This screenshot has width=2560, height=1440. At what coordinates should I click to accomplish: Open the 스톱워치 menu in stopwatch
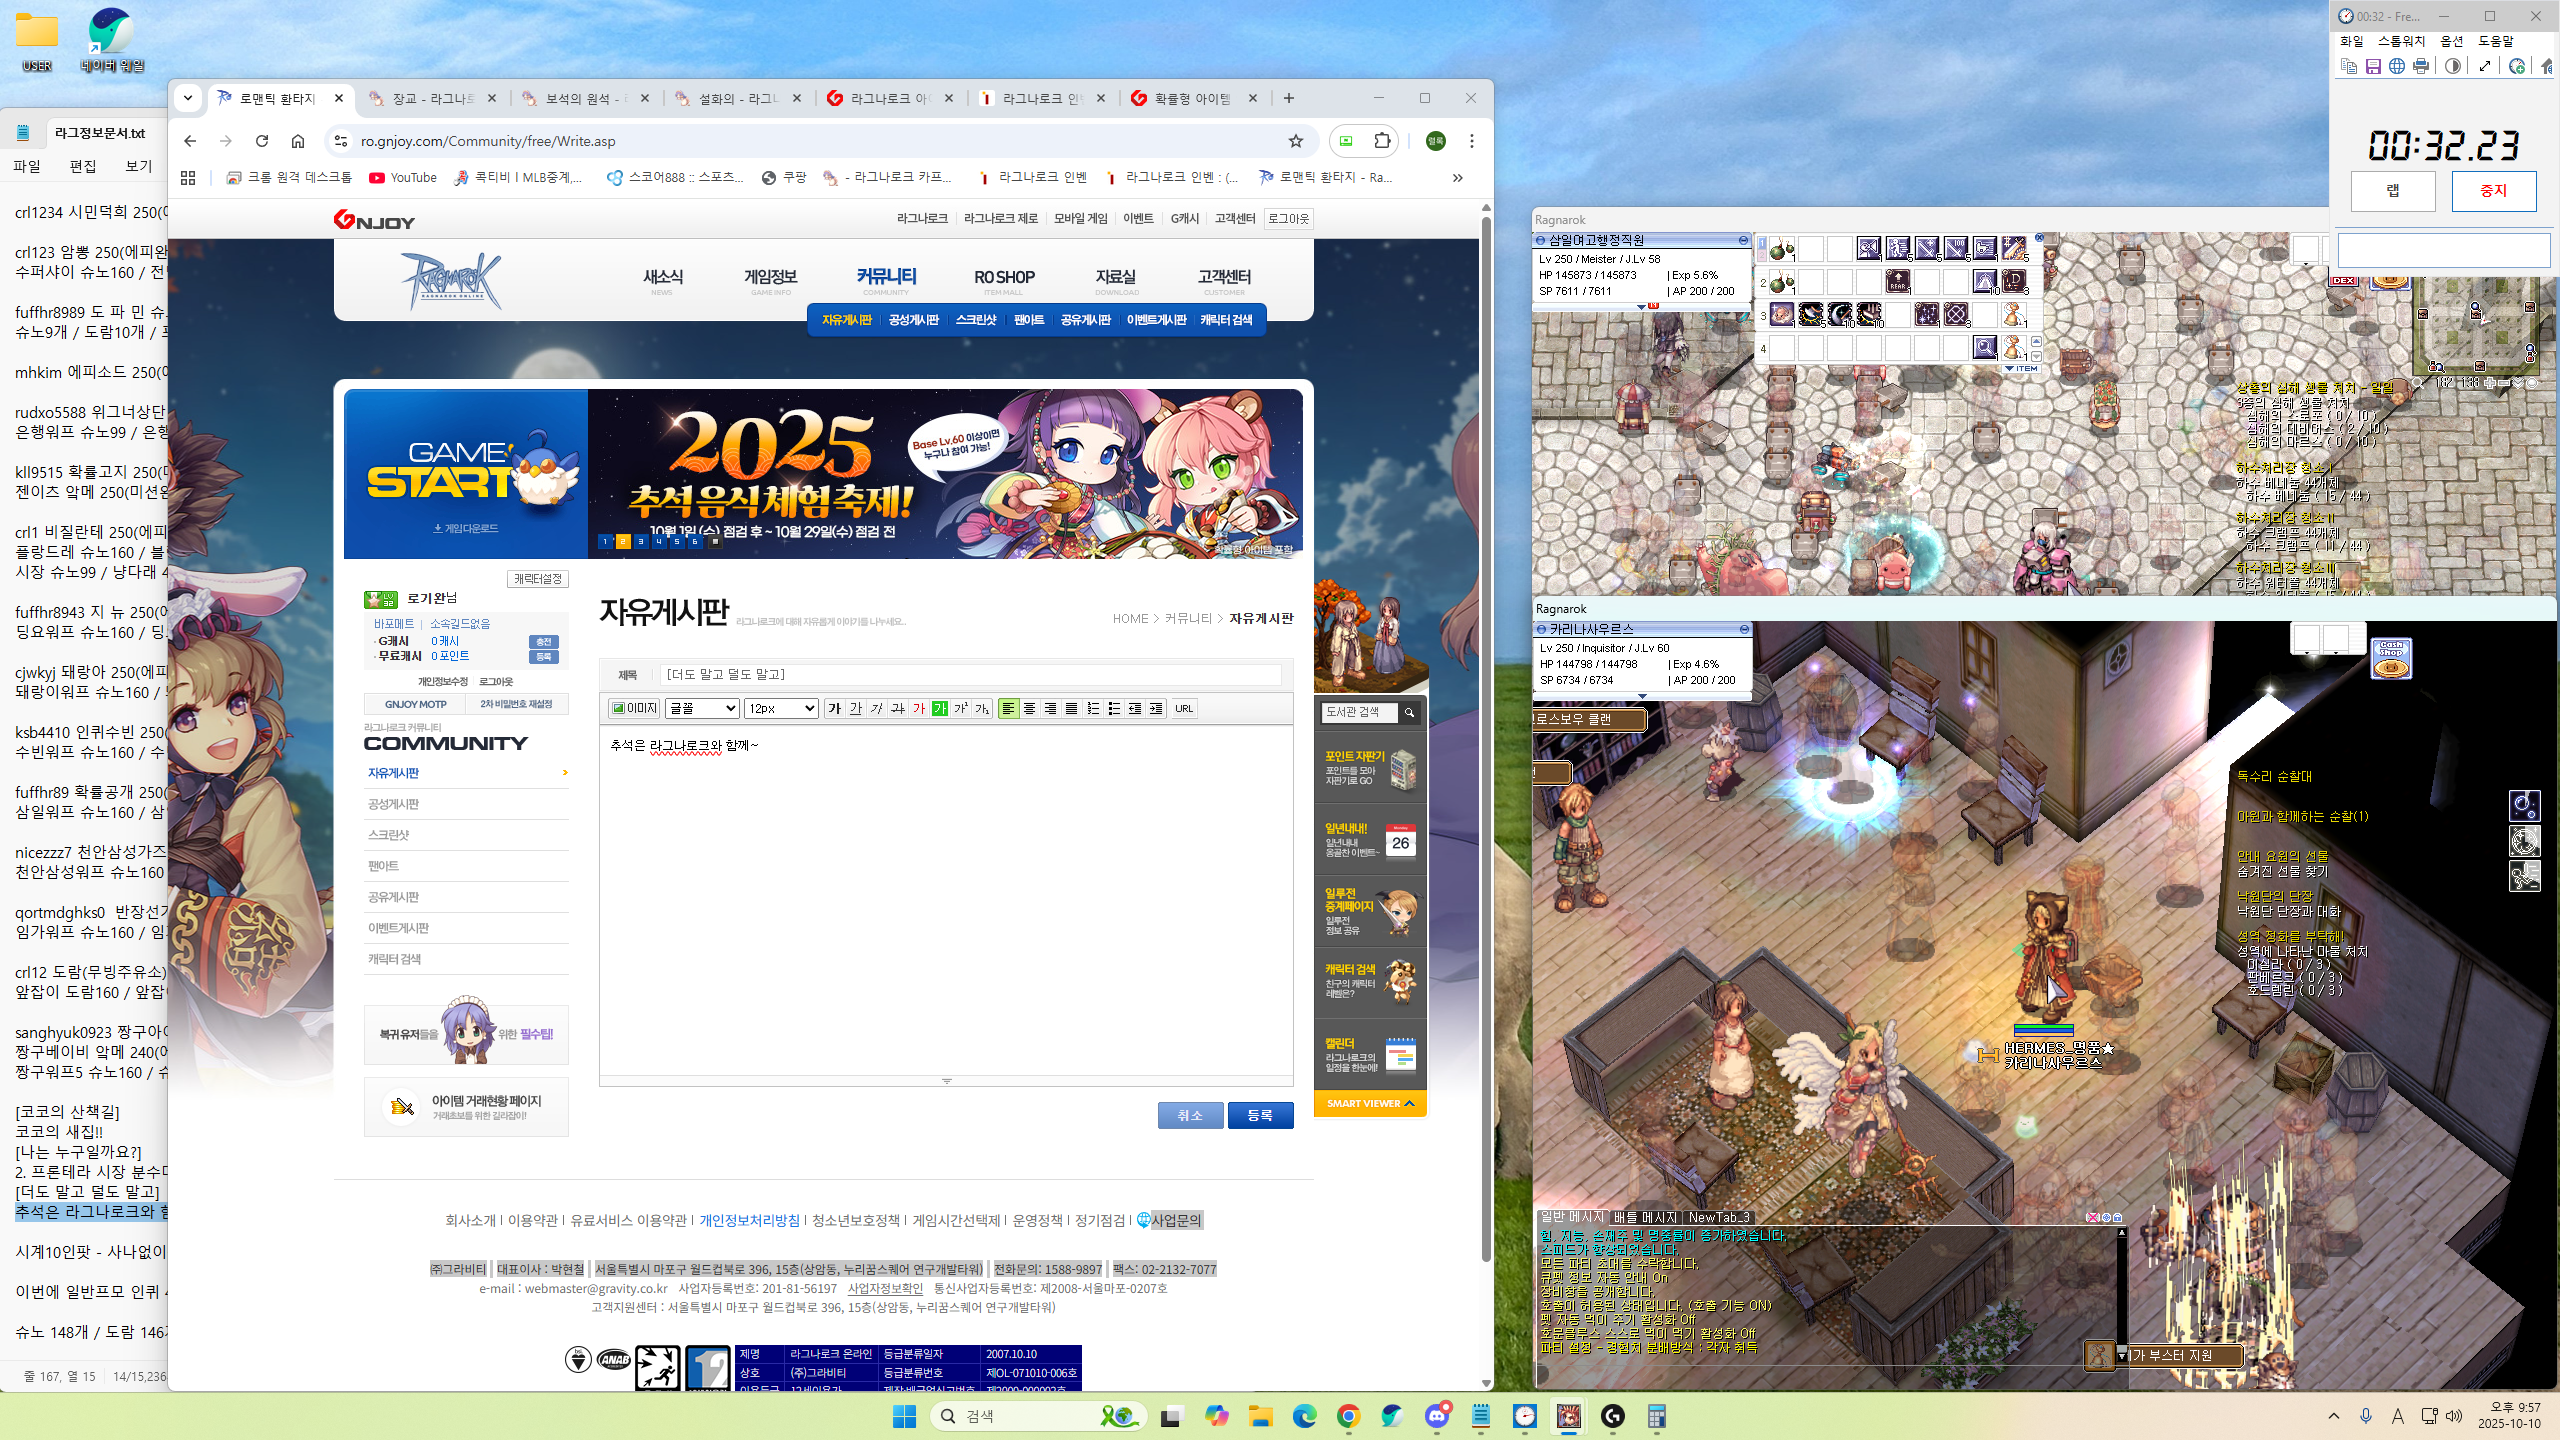pyautogui.click(x=2401, y=41)
